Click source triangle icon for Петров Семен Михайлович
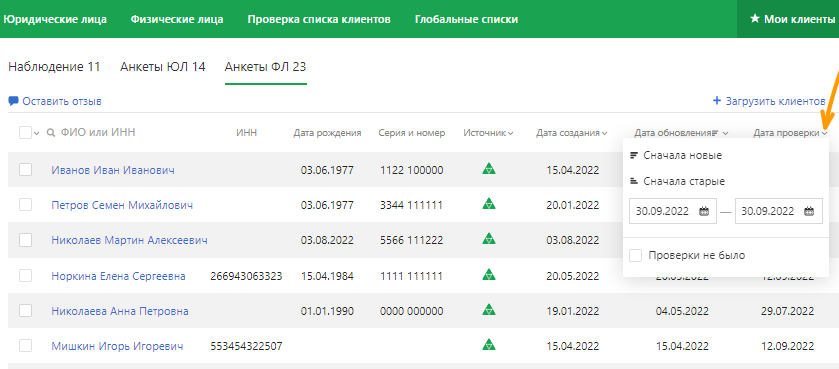 pos(489,204)
